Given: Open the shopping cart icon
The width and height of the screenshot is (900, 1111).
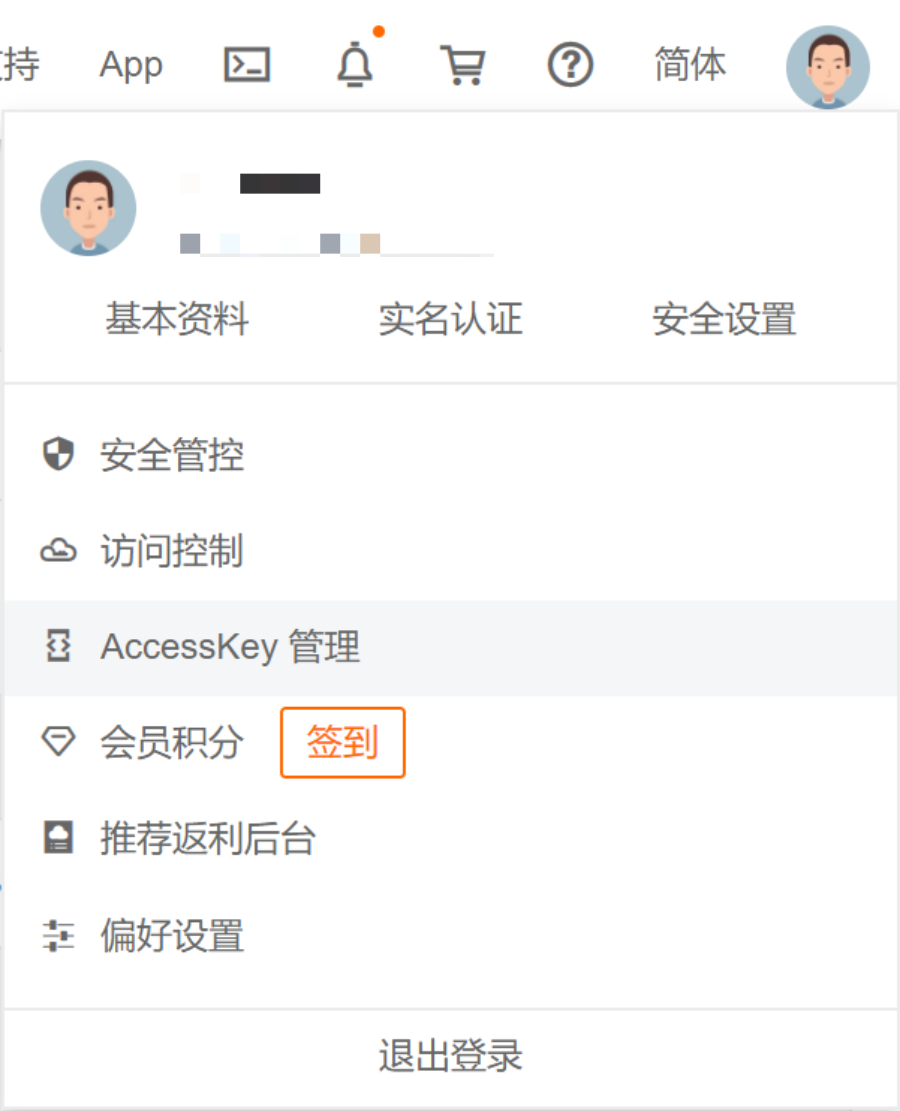Looking at the screenshot, I should (462, 66).
